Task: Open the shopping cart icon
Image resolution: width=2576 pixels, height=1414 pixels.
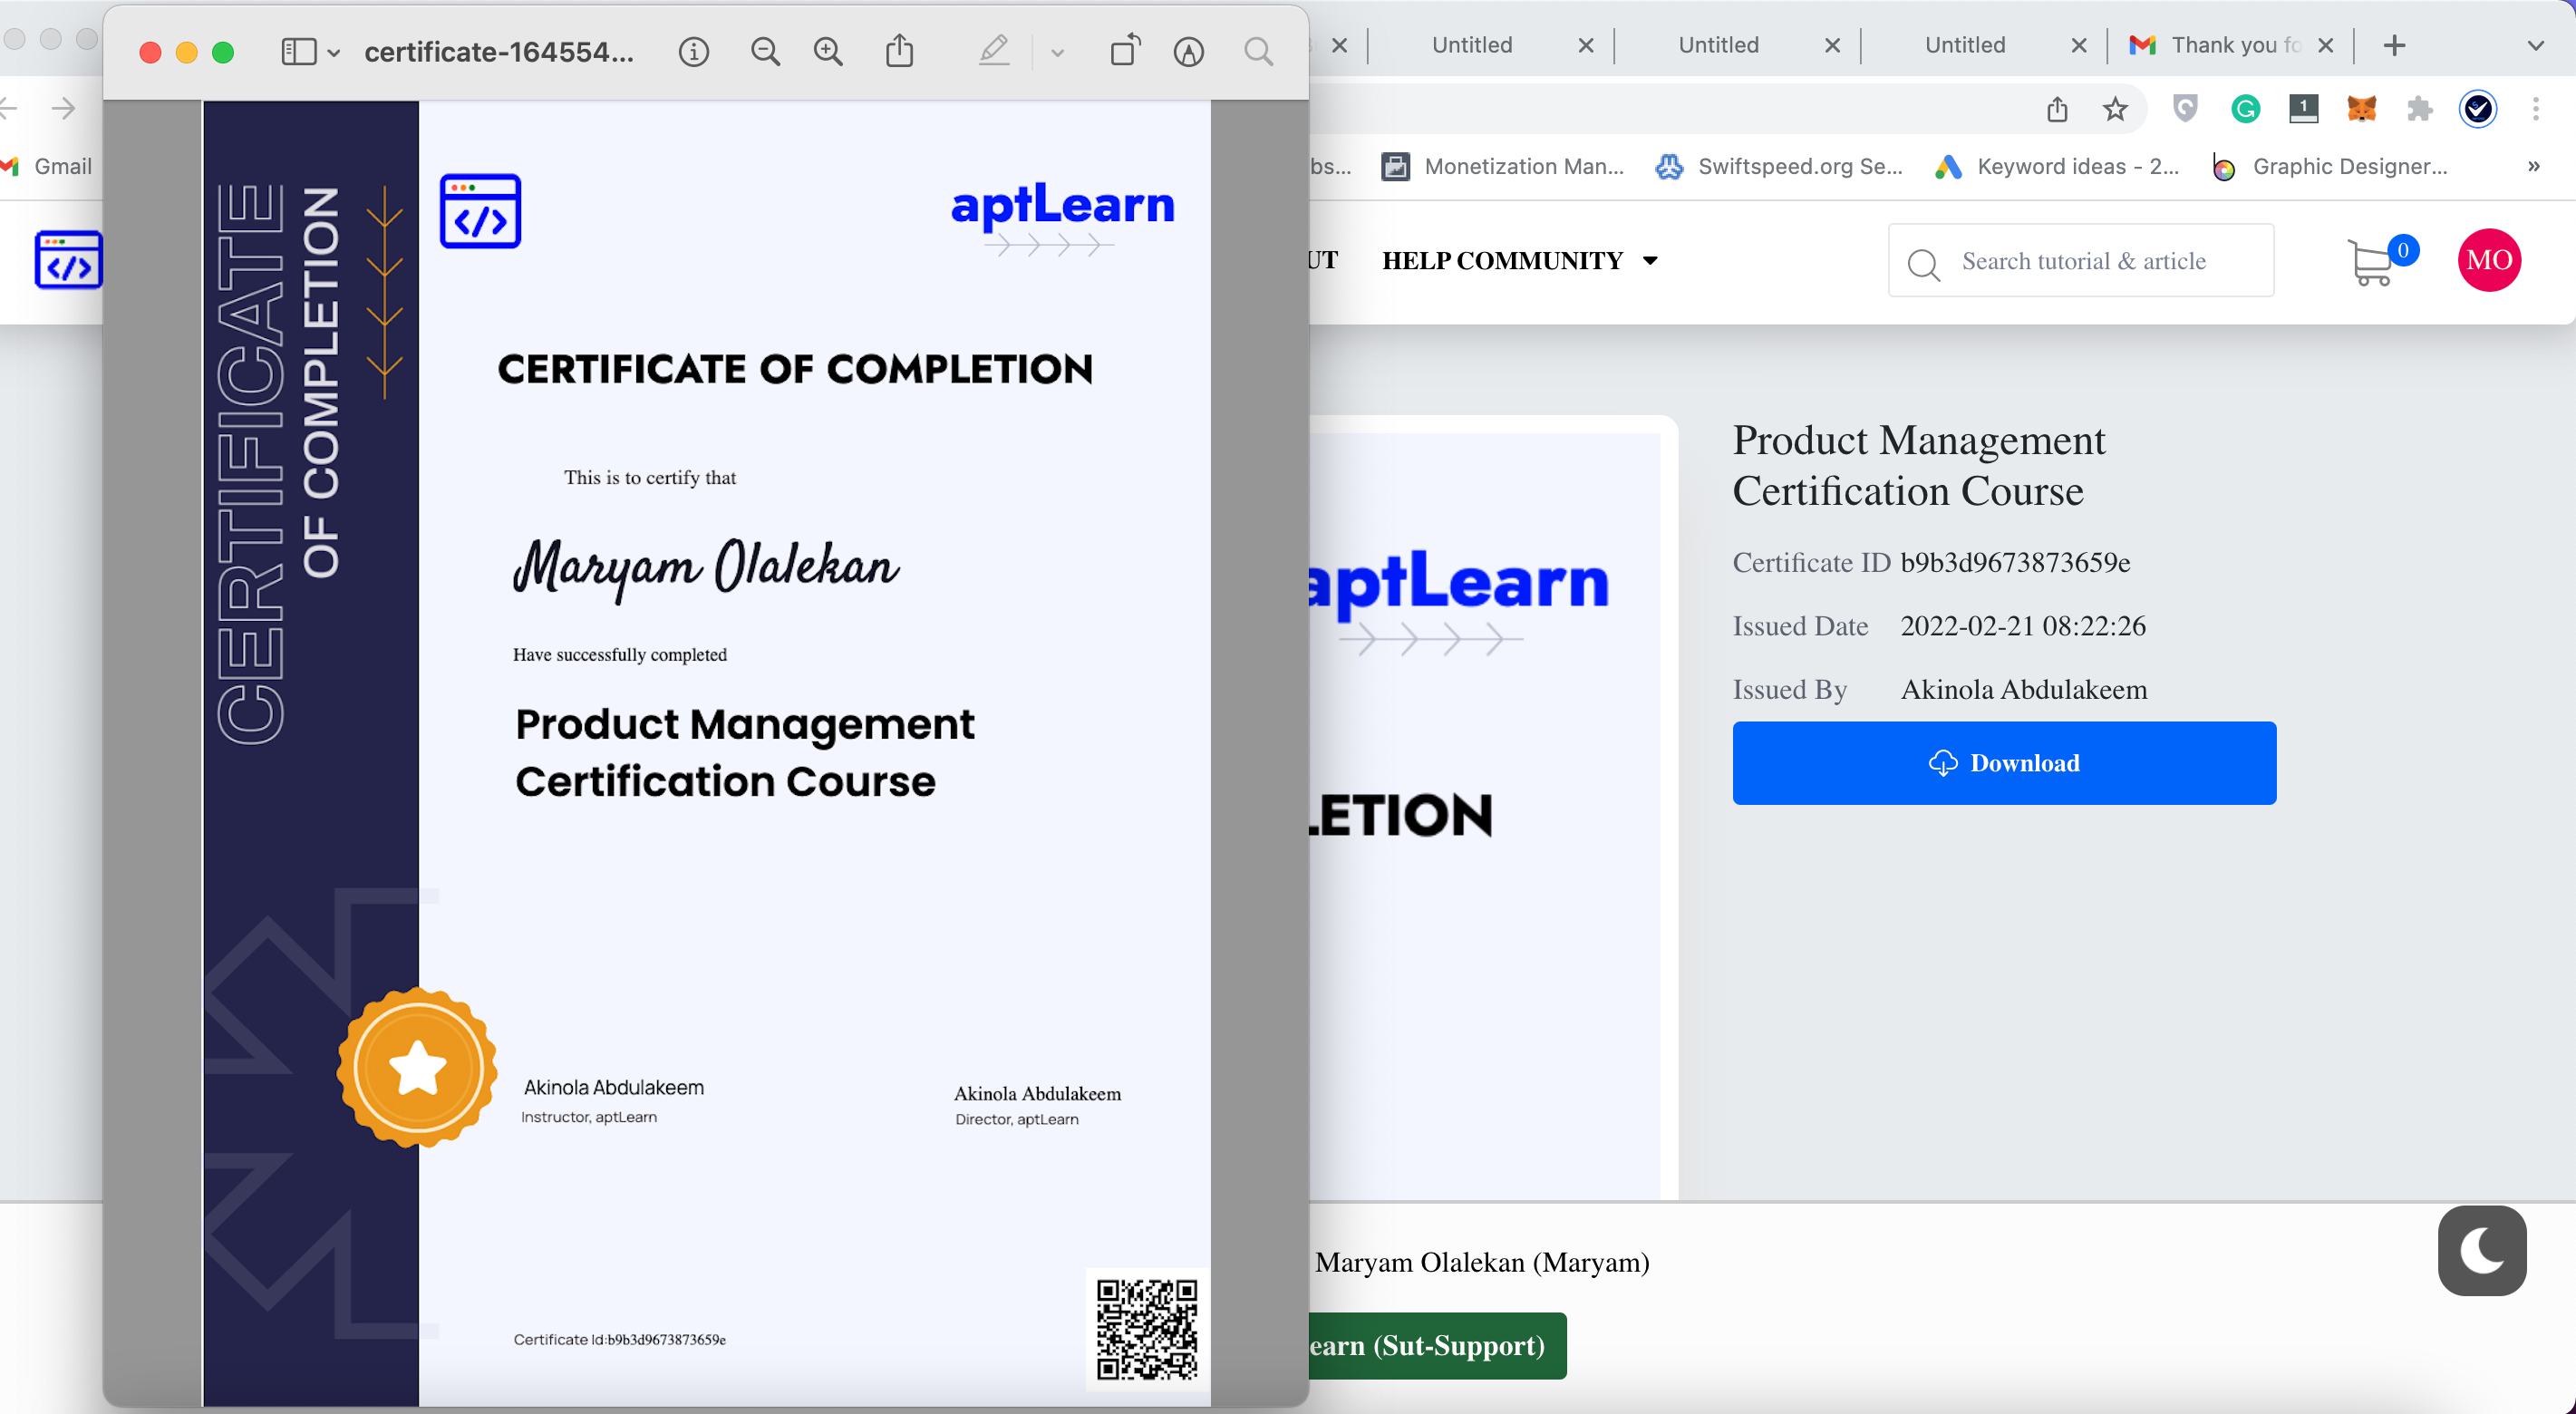Action: click(x=2372, y=262)
